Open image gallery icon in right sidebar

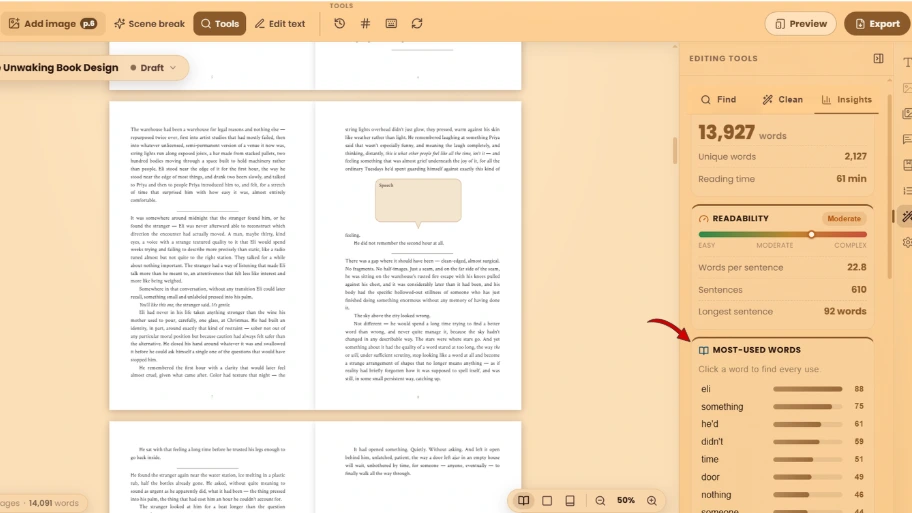(x=906, y=114)
